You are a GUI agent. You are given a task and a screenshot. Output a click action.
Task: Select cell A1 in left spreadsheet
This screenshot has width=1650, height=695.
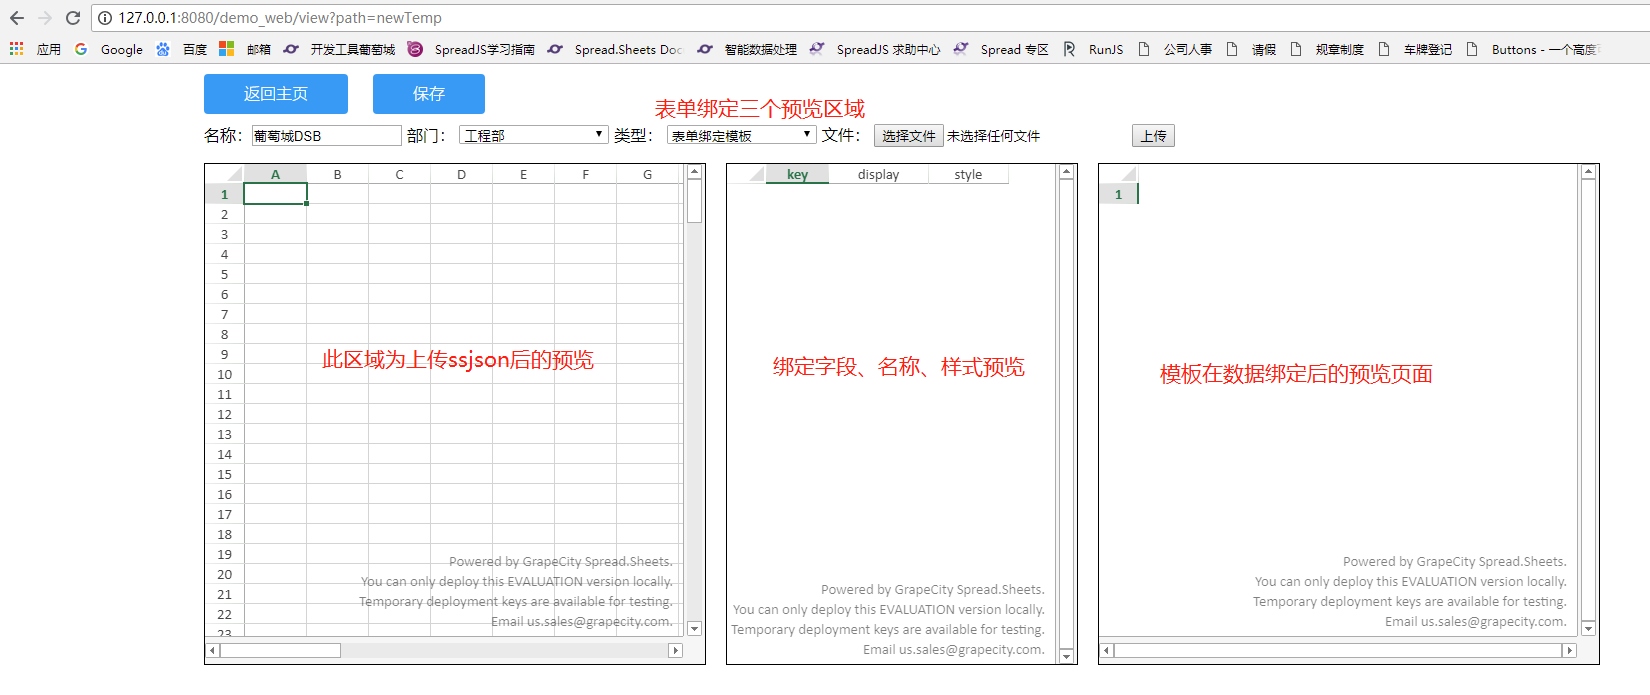tap(275, 194)
